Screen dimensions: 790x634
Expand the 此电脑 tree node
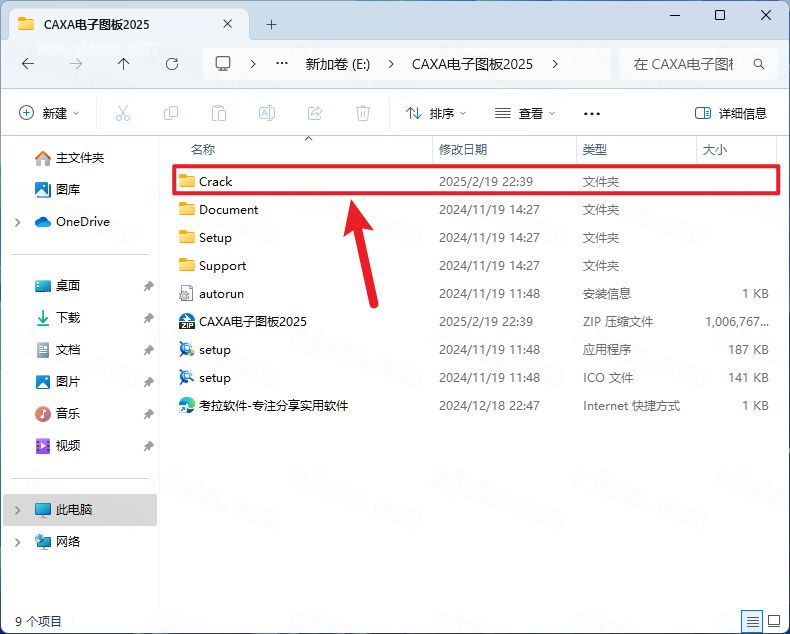point(18,510)
